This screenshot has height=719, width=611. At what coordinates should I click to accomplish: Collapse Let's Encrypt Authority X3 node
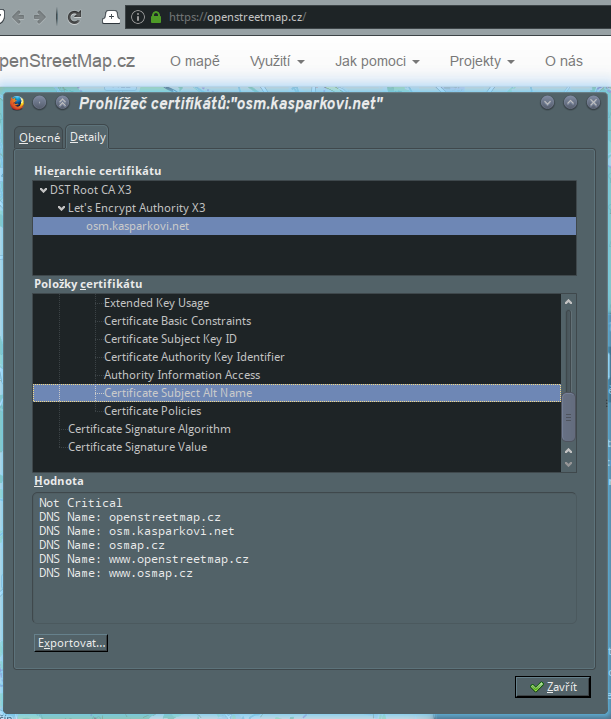click(x=61, y=208)
